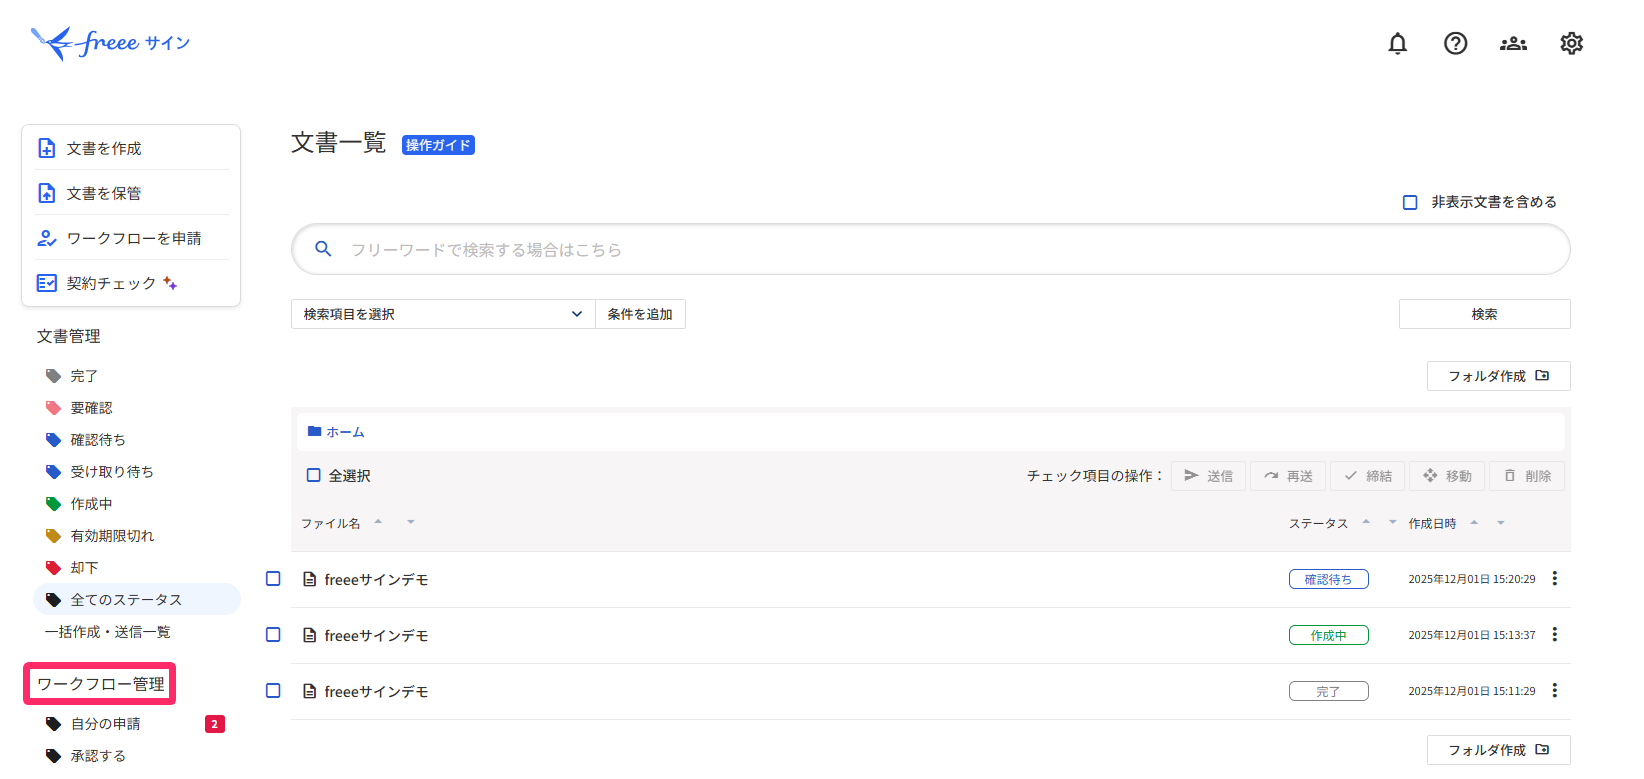
Task: Select checkbox for the 確認待ち document
Action: tap(273, 579)
